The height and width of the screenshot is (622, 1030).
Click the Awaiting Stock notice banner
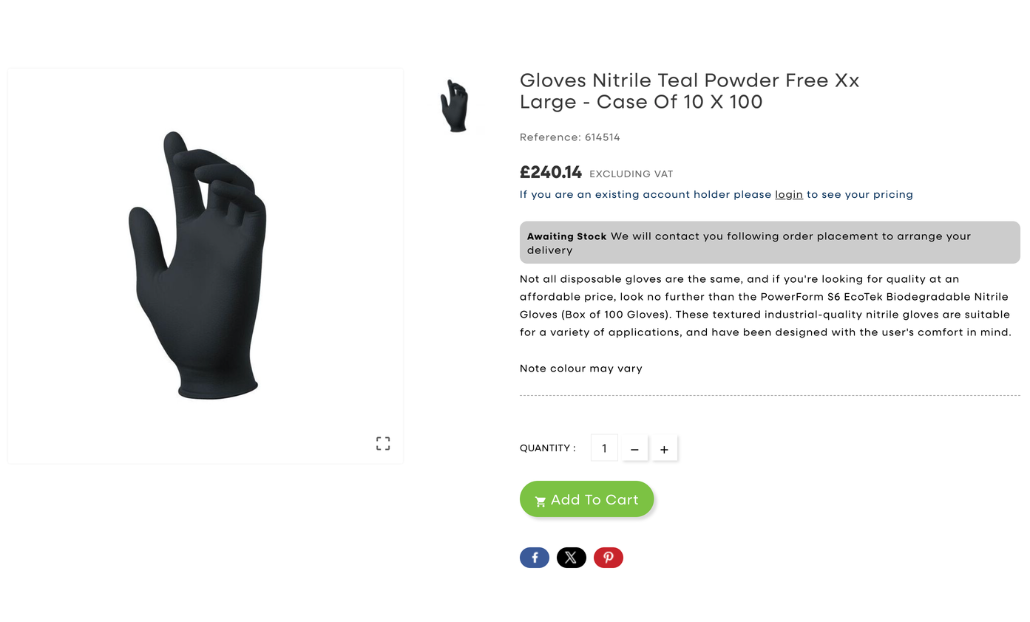click(769, 242)
